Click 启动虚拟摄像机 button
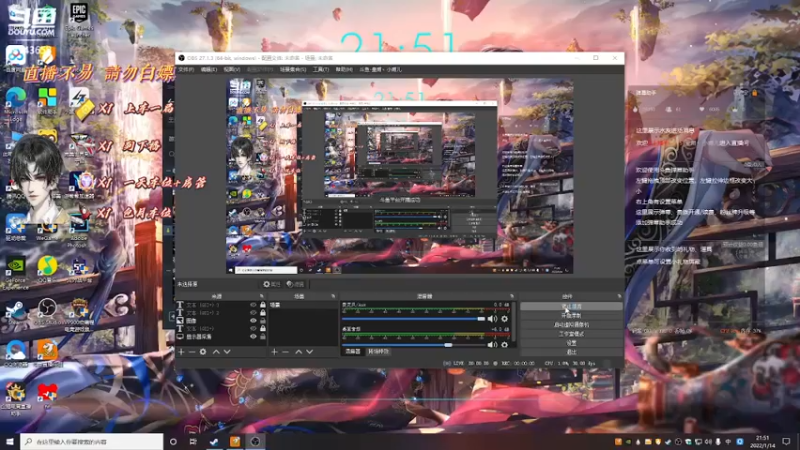800x450 pixels. (x=571, y=324)
